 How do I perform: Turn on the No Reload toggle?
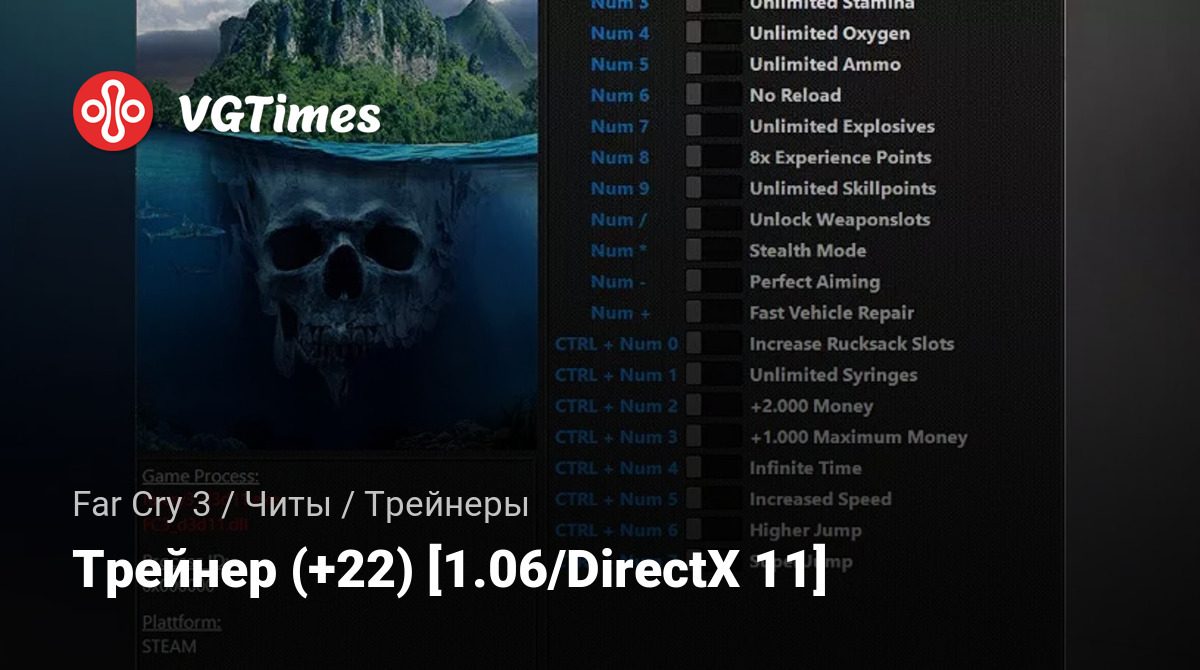pos(713,95)
